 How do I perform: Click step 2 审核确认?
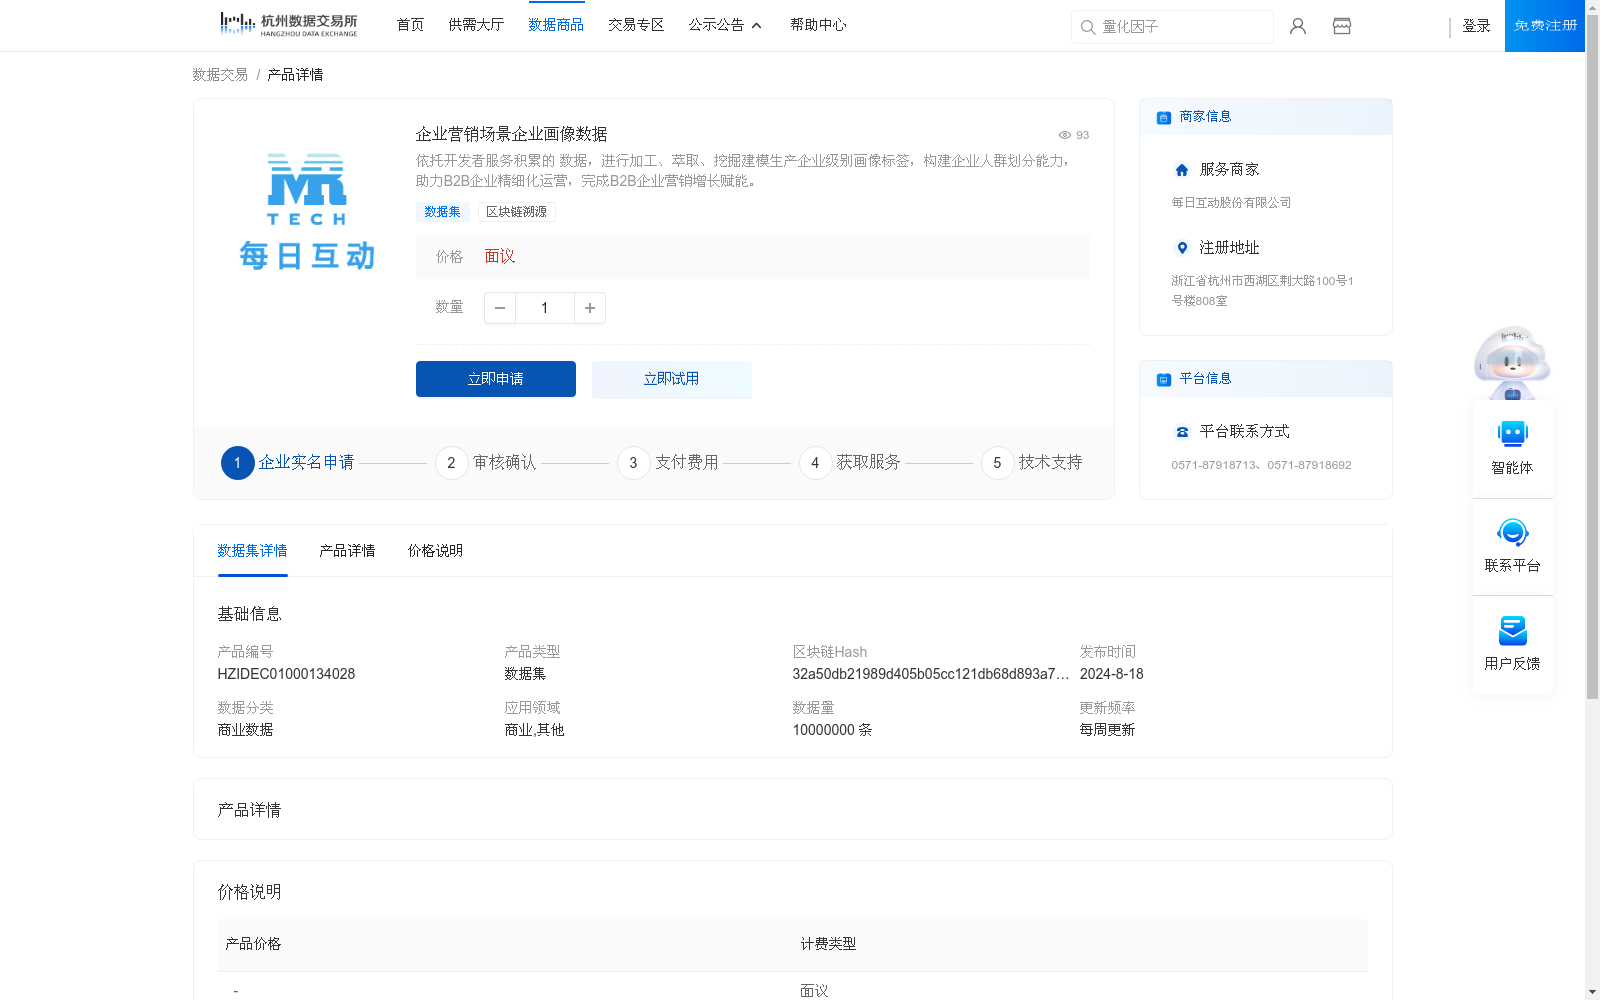click(486, 463)
